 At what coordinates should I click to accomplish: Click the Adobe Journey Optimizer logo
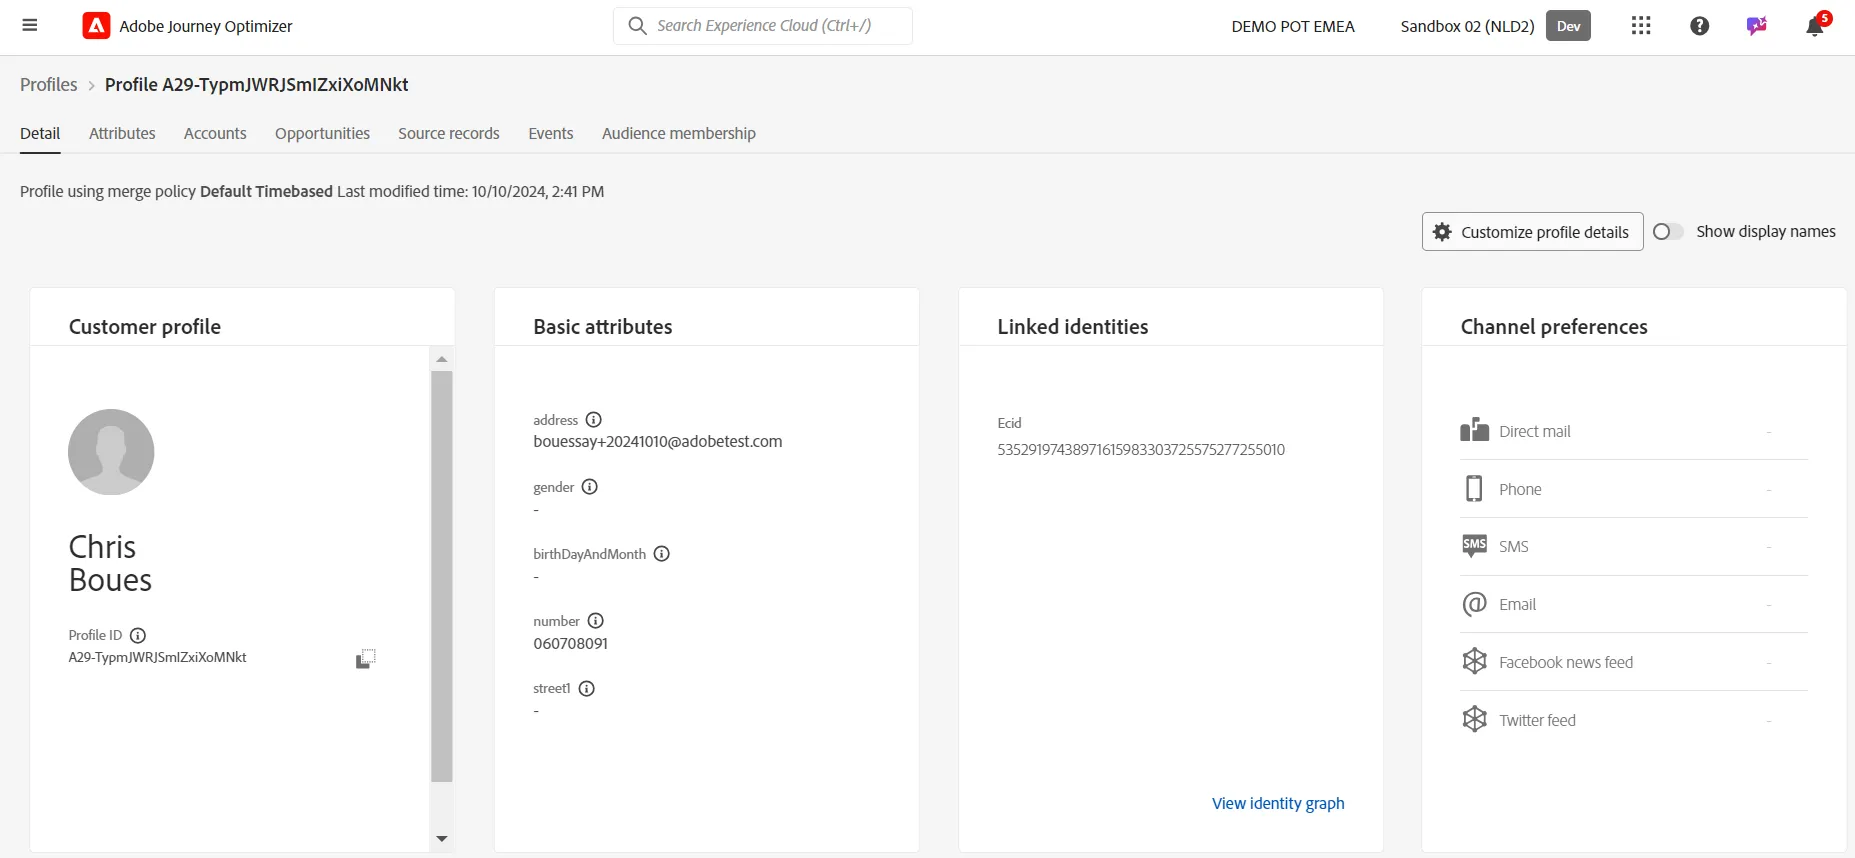pos(96,26)
